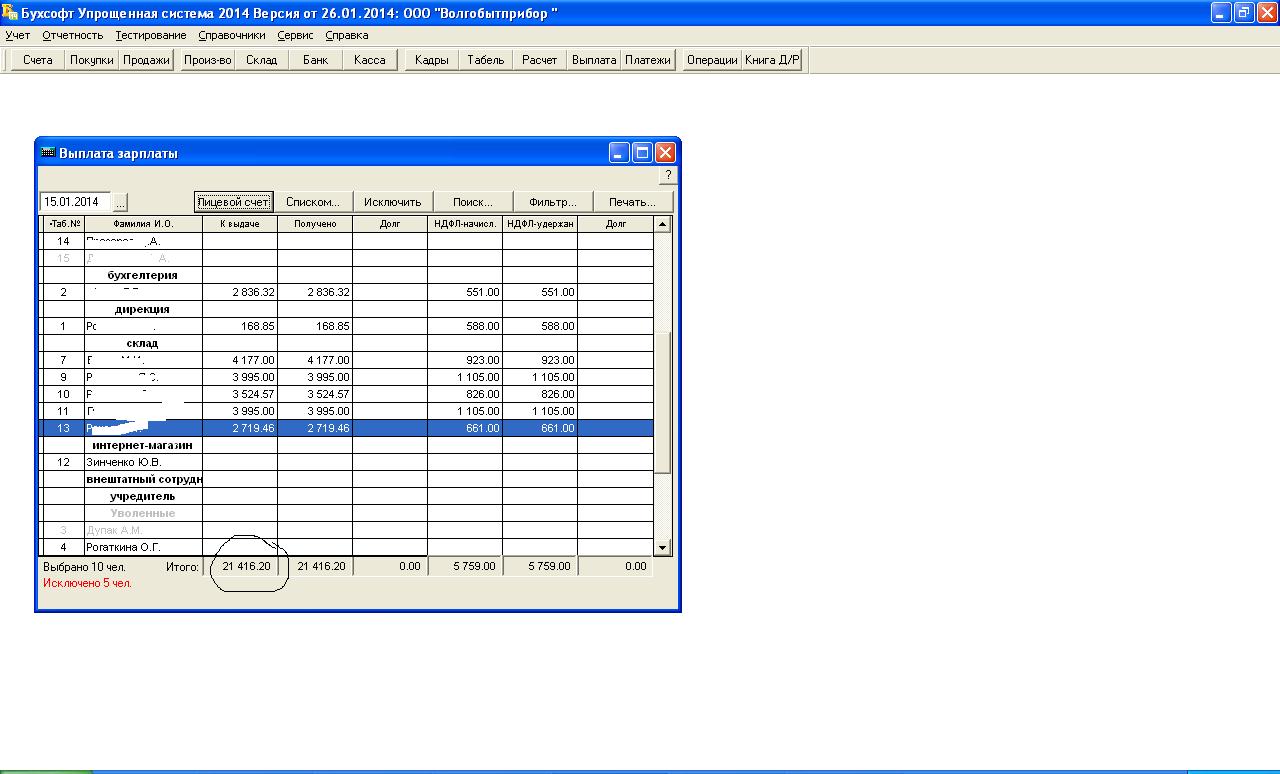Open the Кадры toolbar section
1280x774 pixels.
[x=431, y=60]
